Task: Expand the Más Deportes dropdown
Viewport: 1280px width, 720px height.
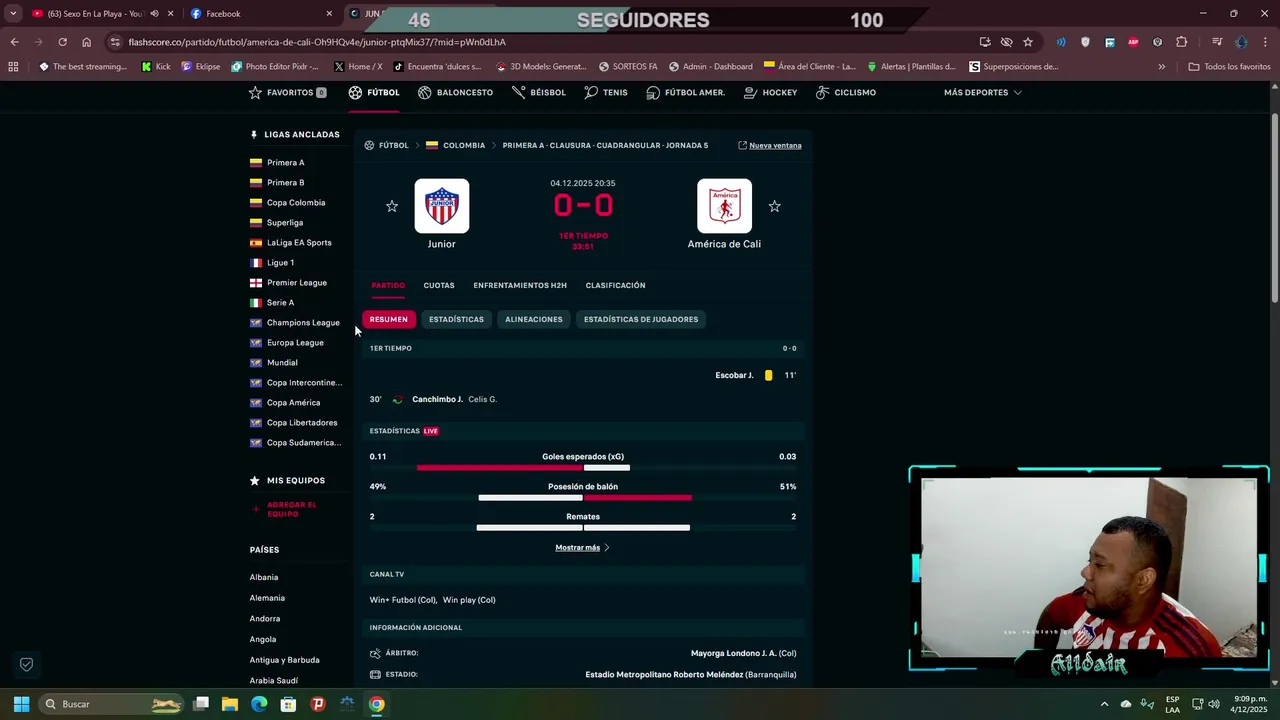Action: [x=982, y=92]
